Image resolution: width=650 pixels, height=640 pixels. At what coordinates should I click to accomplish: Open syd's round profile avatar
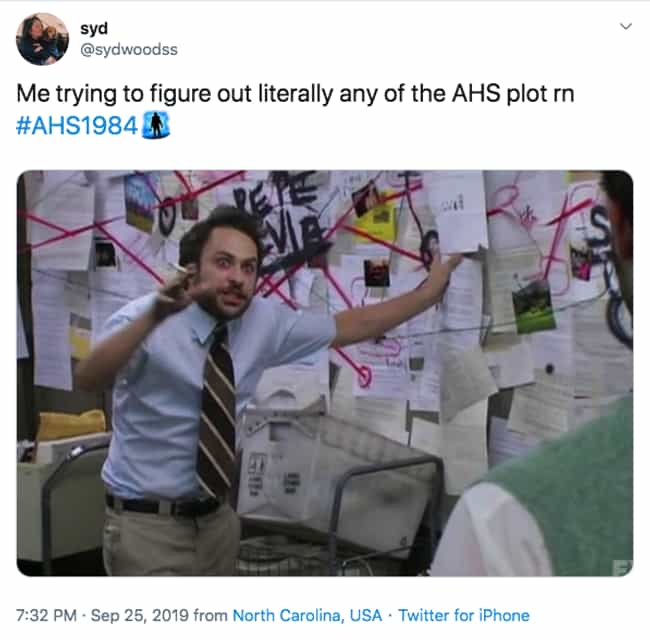click(42, 39)
